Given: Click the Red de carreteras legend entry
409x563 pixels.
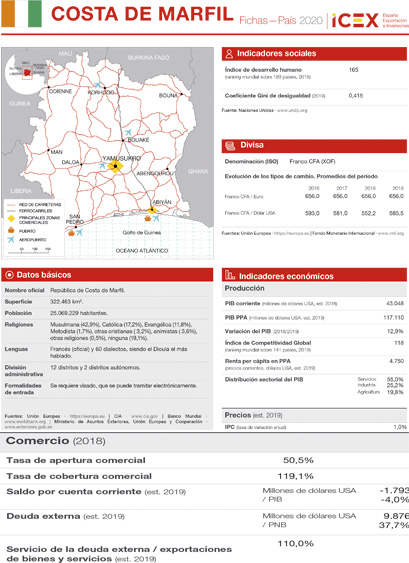Looking at the screenshot, I should point(34,204).
